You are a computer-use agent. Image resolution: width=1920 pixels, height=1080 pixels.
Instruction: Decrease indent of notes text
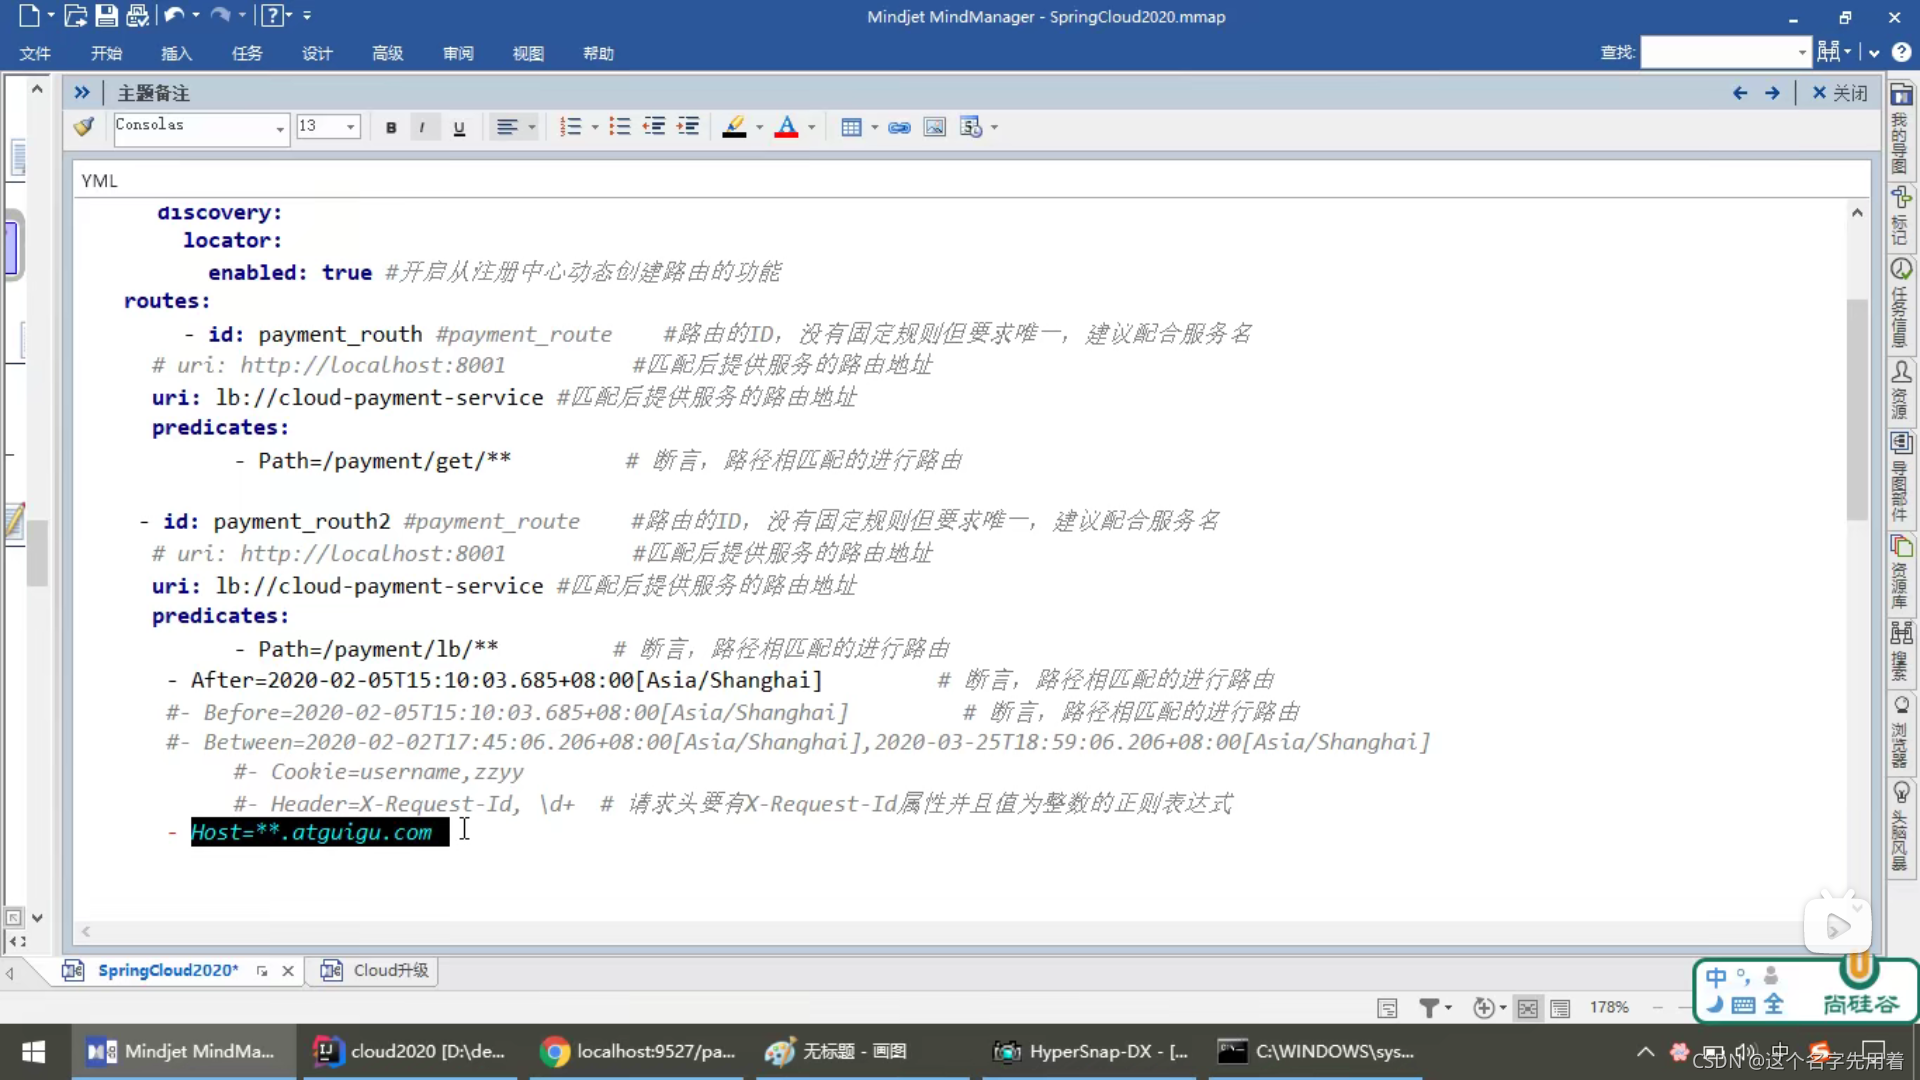click(654, 127)
